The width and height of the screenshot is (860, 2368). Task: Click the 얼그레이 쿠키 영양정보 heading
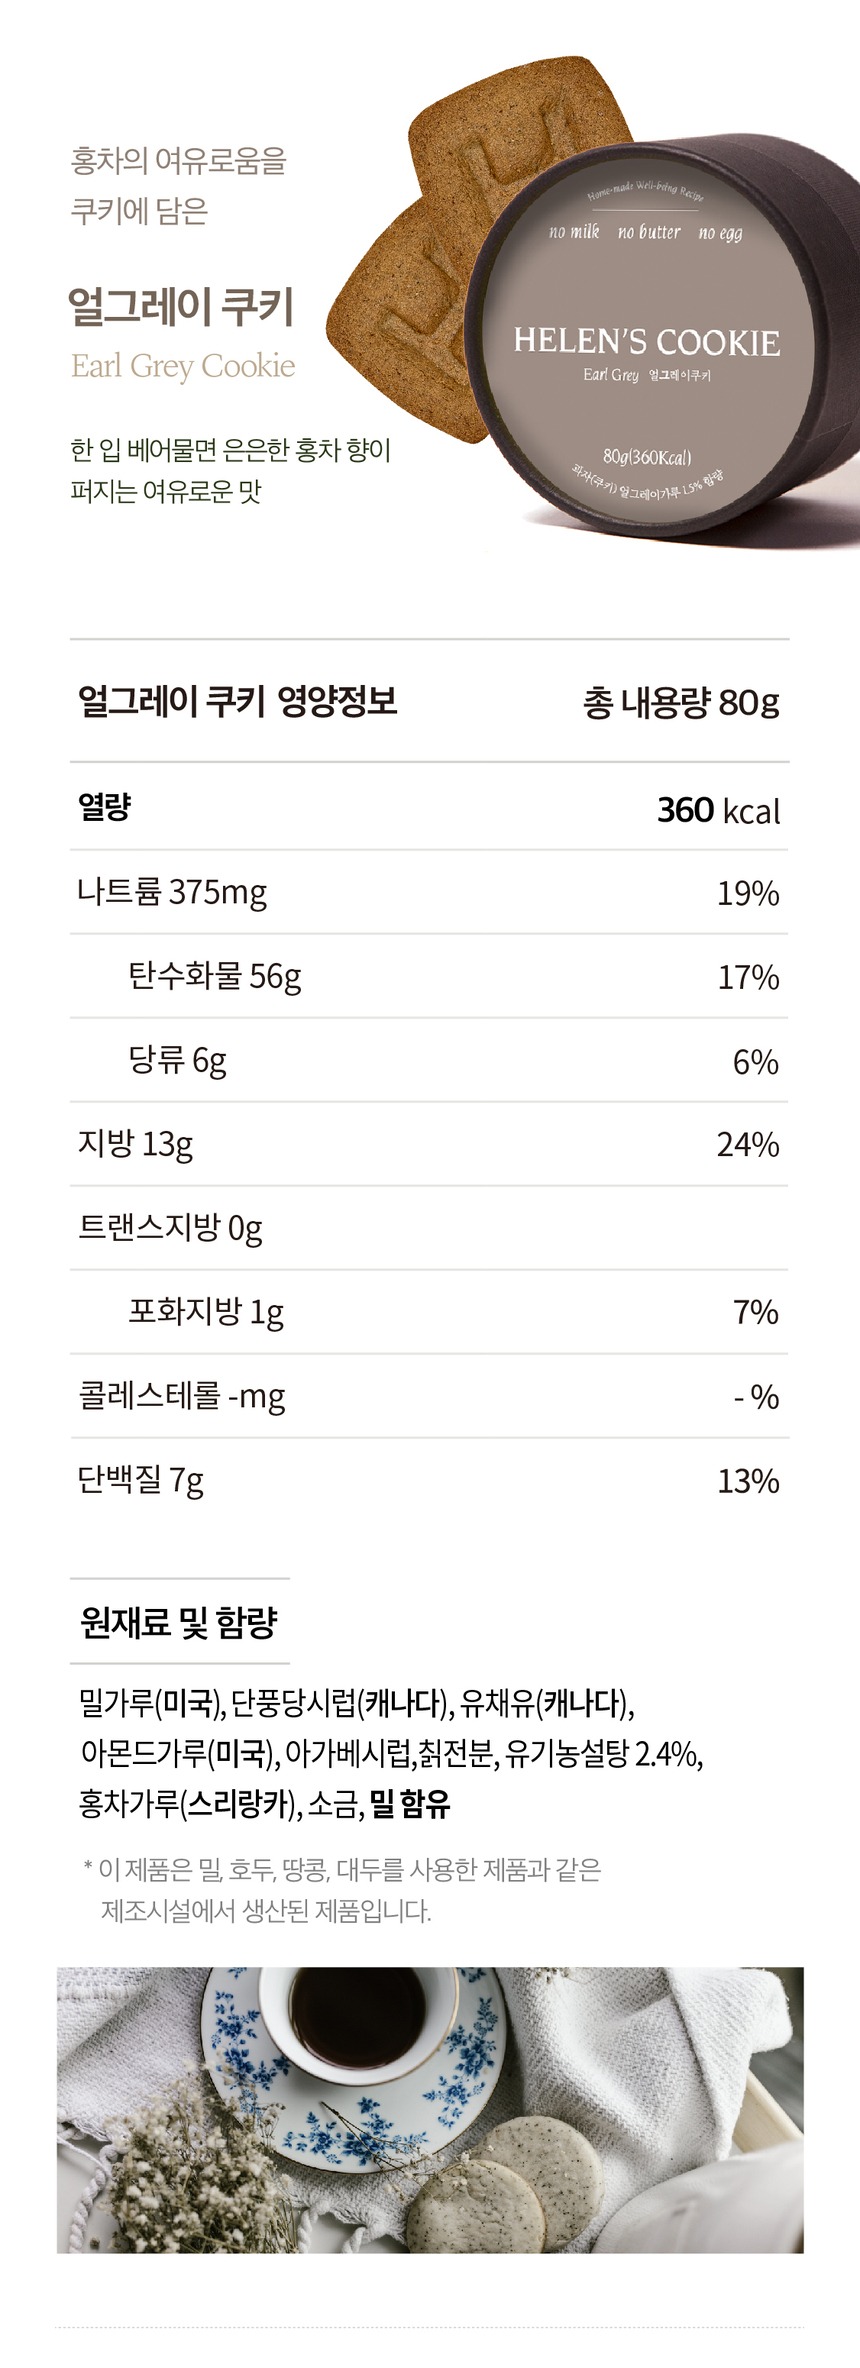237,701
